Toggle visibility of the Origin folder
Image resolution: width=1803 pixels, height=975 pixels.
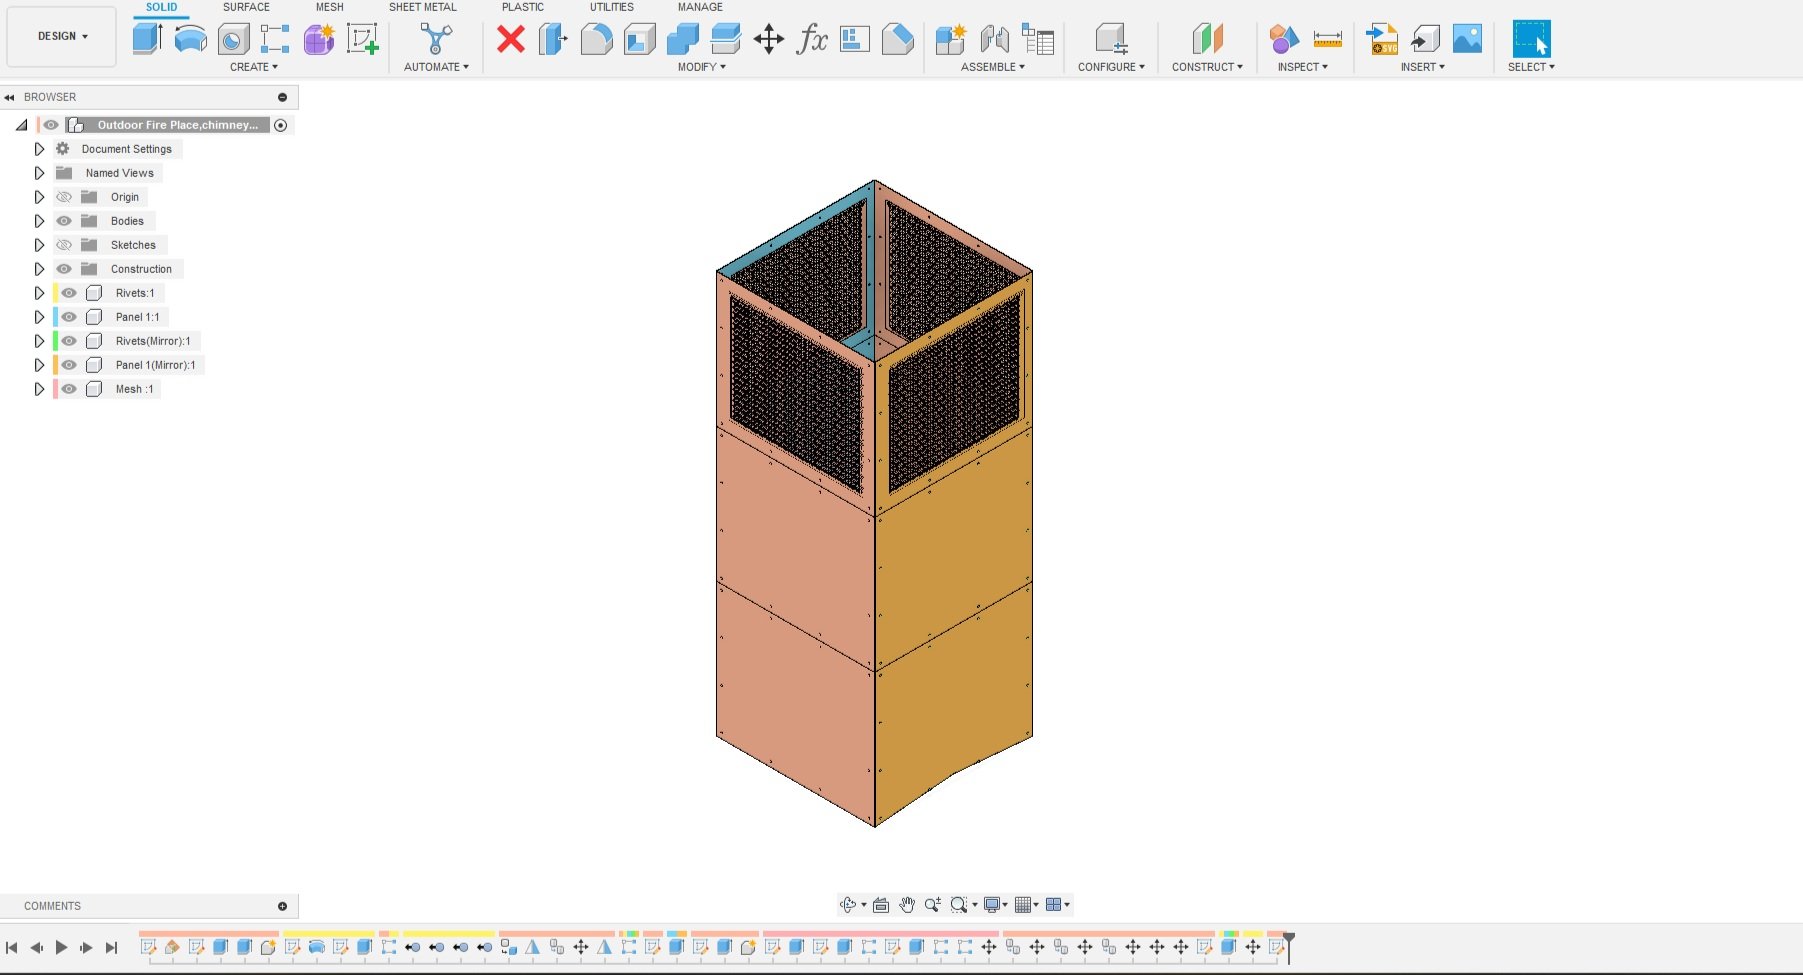pyautogui.click(x=64, y=197)
